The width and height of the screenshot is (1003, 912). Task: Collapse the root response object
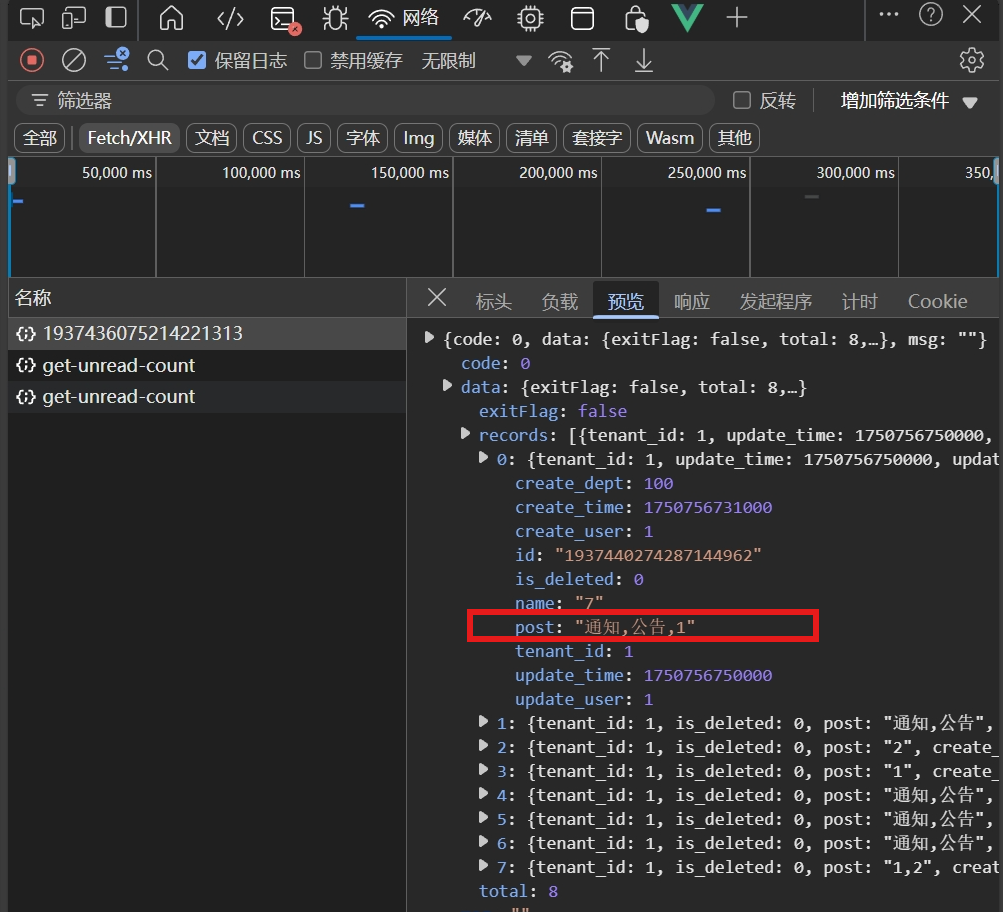pyautogui.click(x=429, y=338)
